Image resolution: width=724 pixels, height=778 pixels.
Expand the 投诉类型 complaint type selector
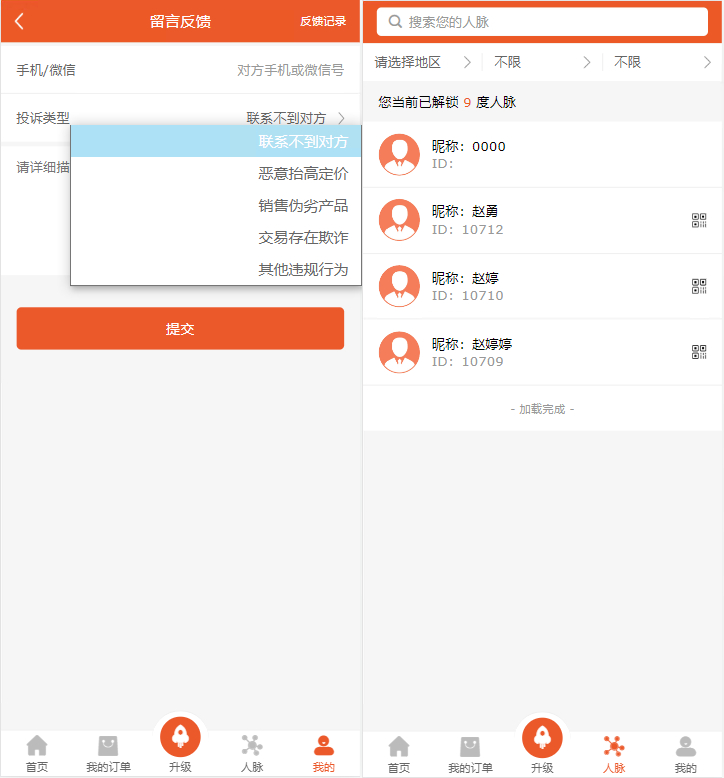[x=295, y=118]
